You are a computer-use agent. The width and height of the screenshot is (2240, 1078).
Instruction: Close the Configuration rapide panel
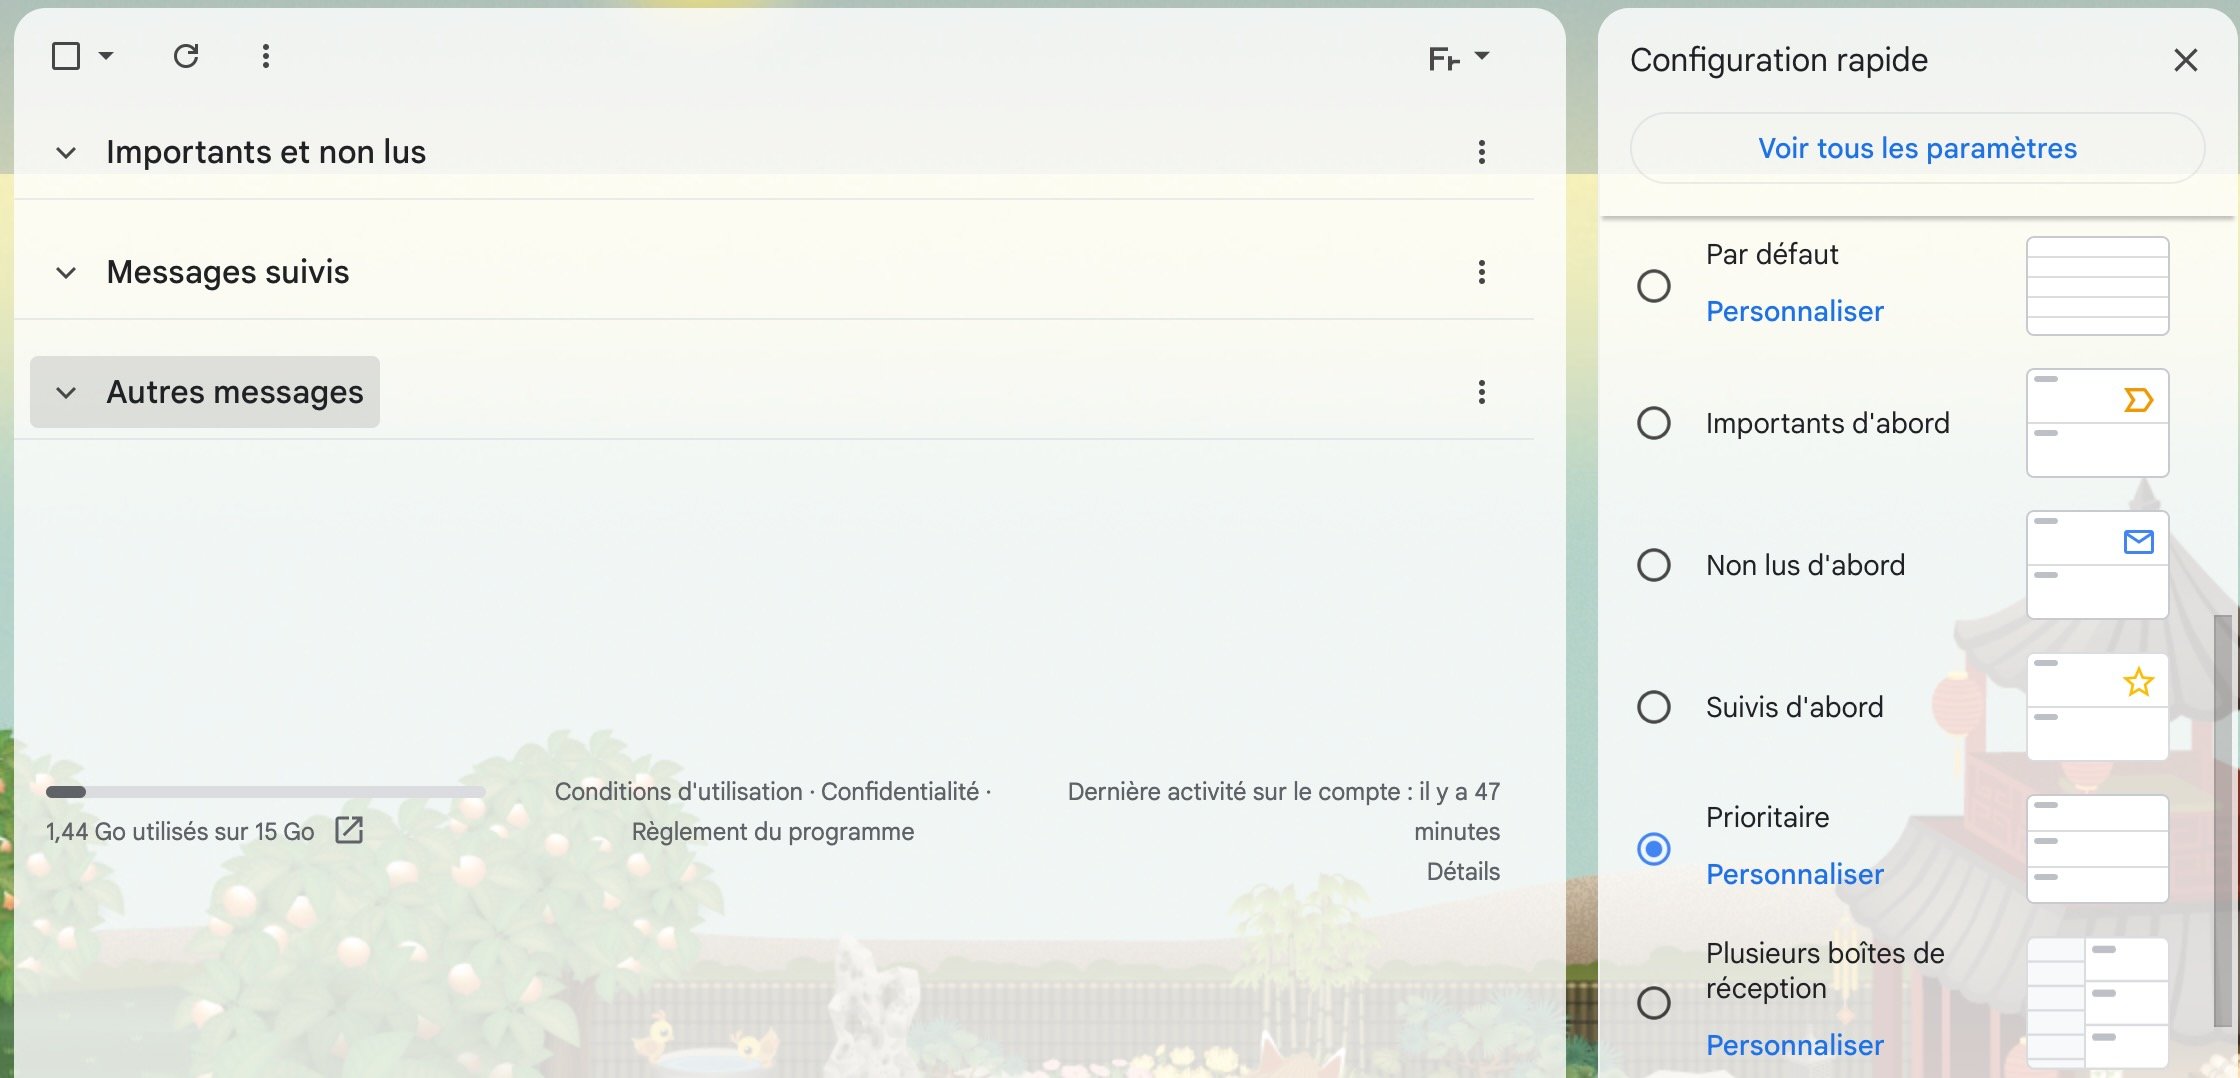[2186, 60]
